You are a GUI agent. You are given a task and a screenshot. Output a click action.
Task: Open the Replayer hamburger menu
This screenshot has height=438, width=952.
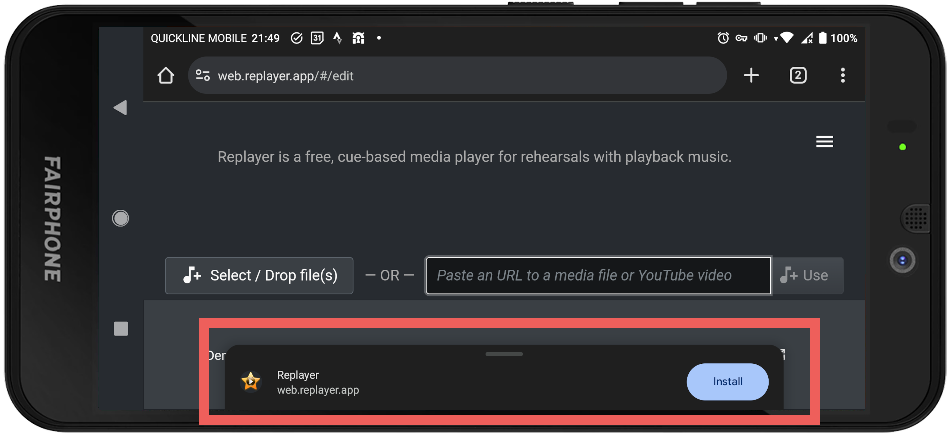click(824, 142)
